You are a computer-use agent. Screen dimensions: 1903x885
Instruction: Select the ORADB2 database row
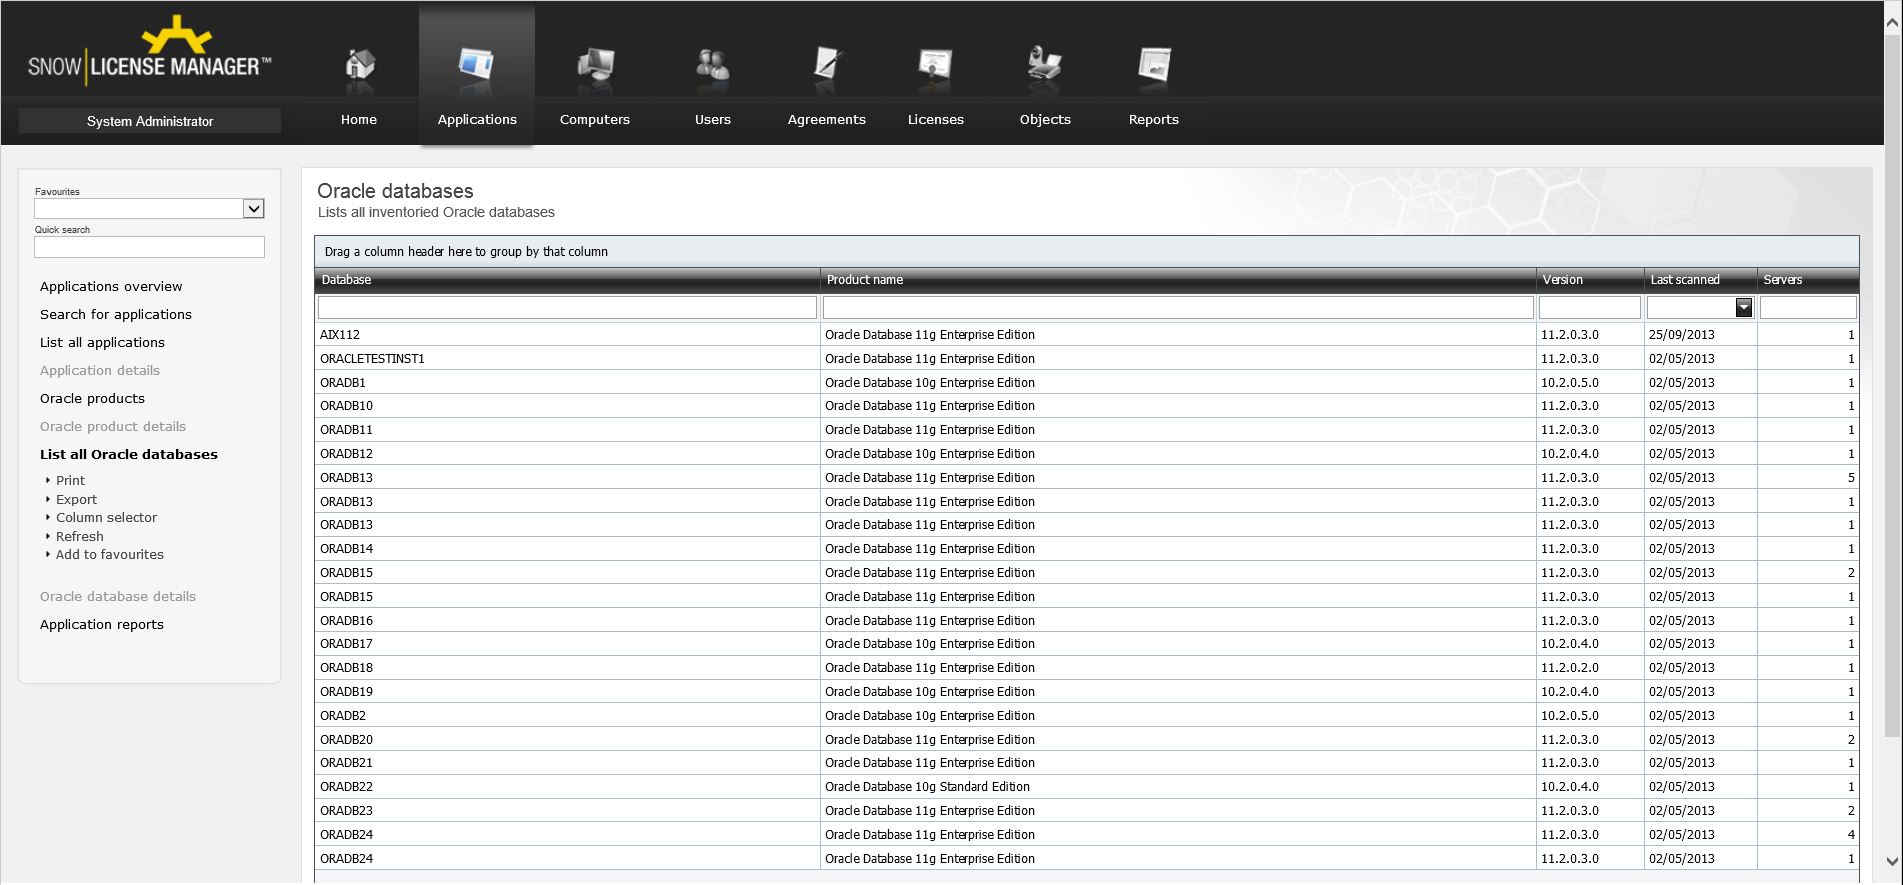(x=1087, y=716)
